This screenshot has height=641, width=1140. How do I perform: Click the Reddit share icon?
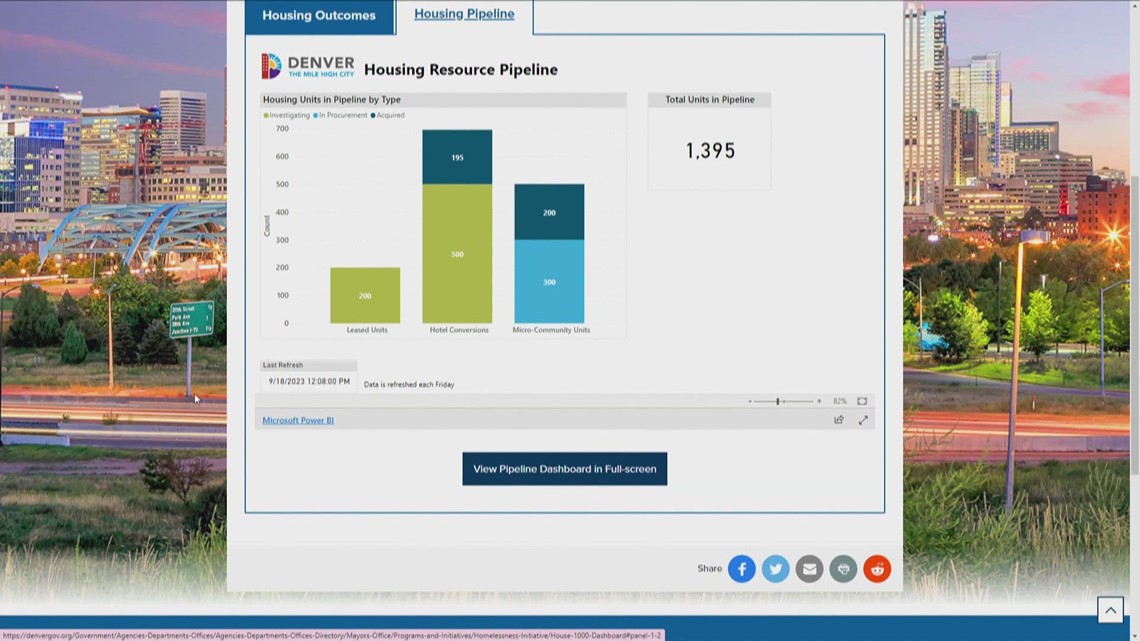click(x=877, y=568)
